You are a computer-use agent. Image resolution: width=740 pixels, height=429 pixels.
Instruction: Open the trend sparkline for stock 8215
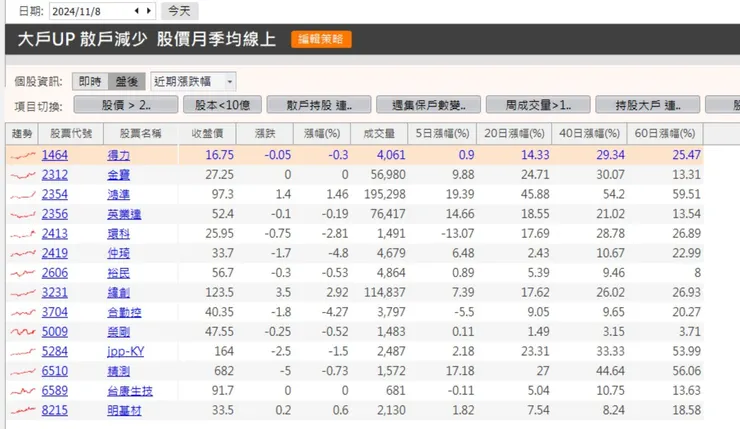pyautogui.click(x=23, y=411)
